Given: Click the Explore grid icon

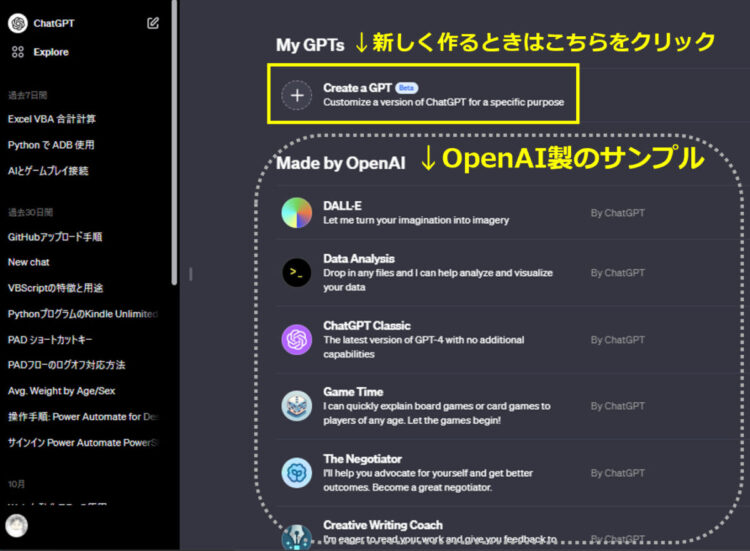Looking at the screenshot, I should pyautogui.click(x=18, y=52).
